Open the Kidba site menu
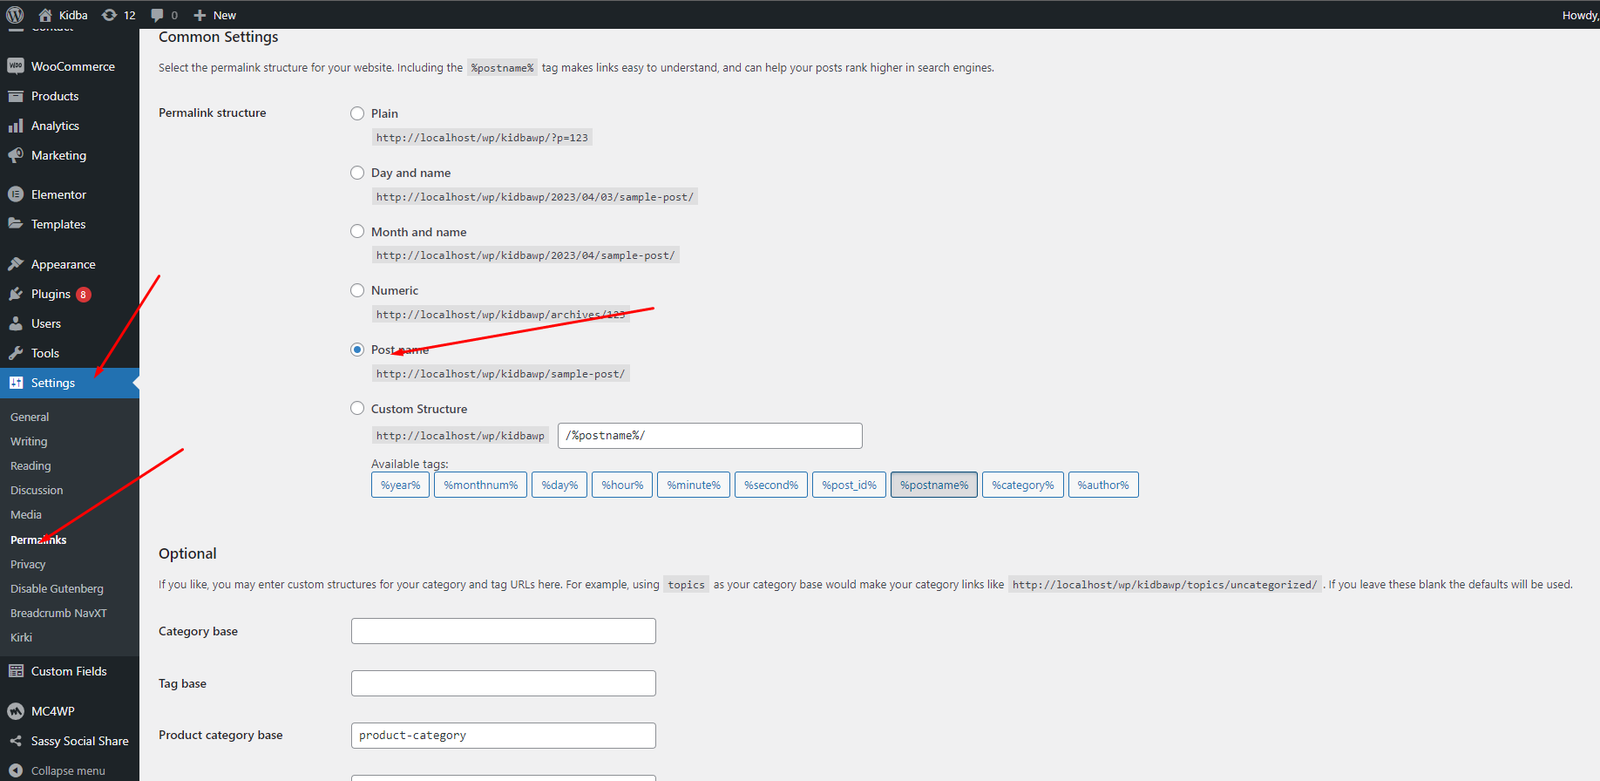Screen dimensions: 1600x781 click(x=63, y=15)
